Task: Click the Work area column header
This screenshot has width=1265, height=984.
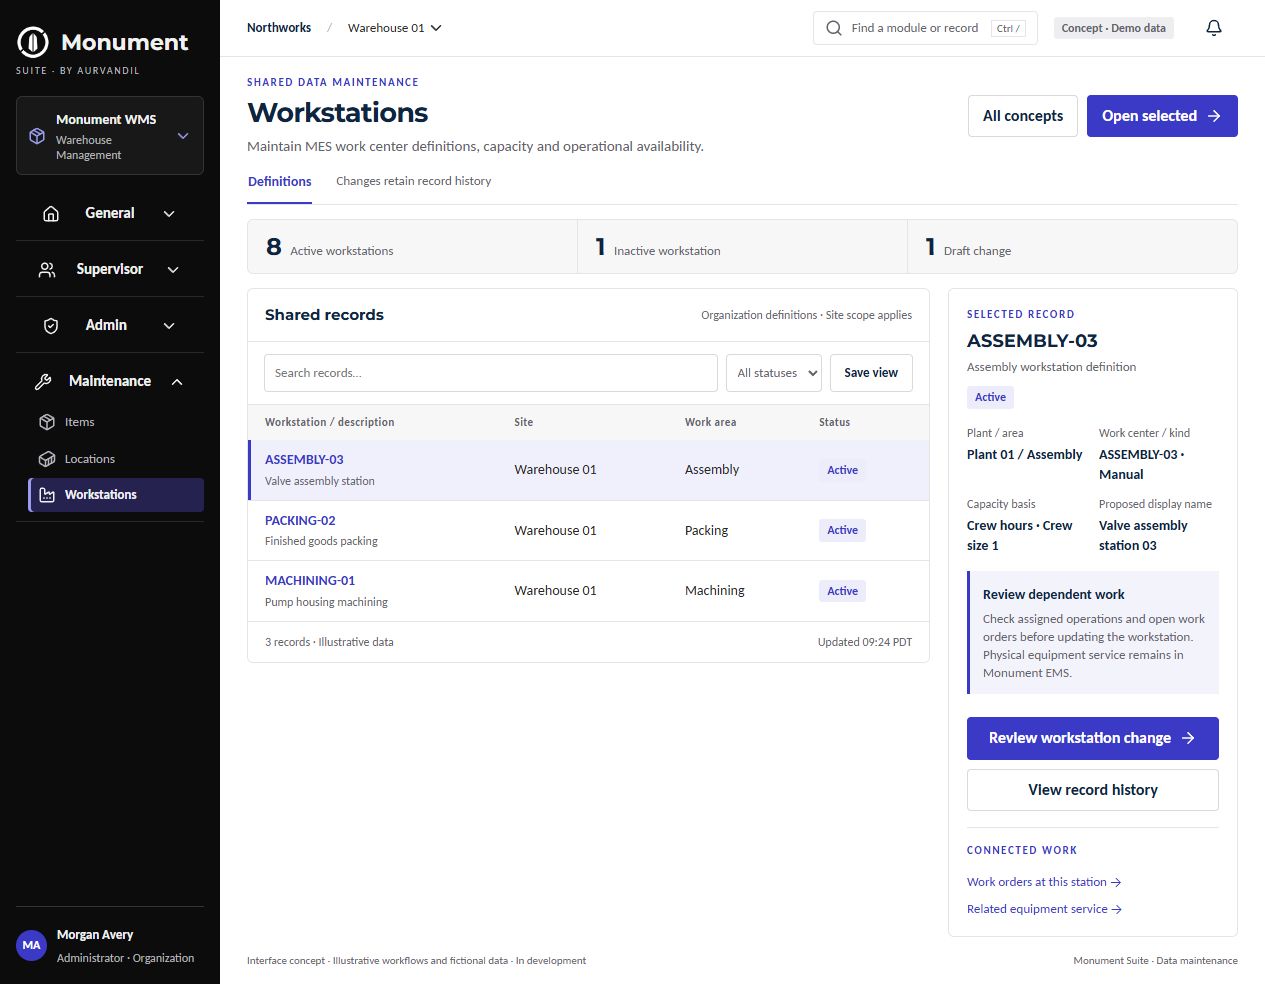Action: pyautogui.click(x=711, y=422)
